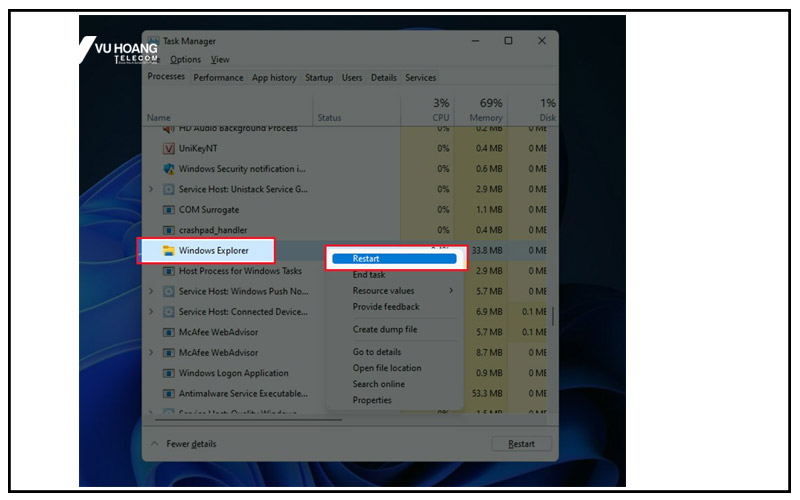Click the Service Host: Unistack Service gear icon
The width and height of the screenshot is (800, 500).
coord(168,189)
